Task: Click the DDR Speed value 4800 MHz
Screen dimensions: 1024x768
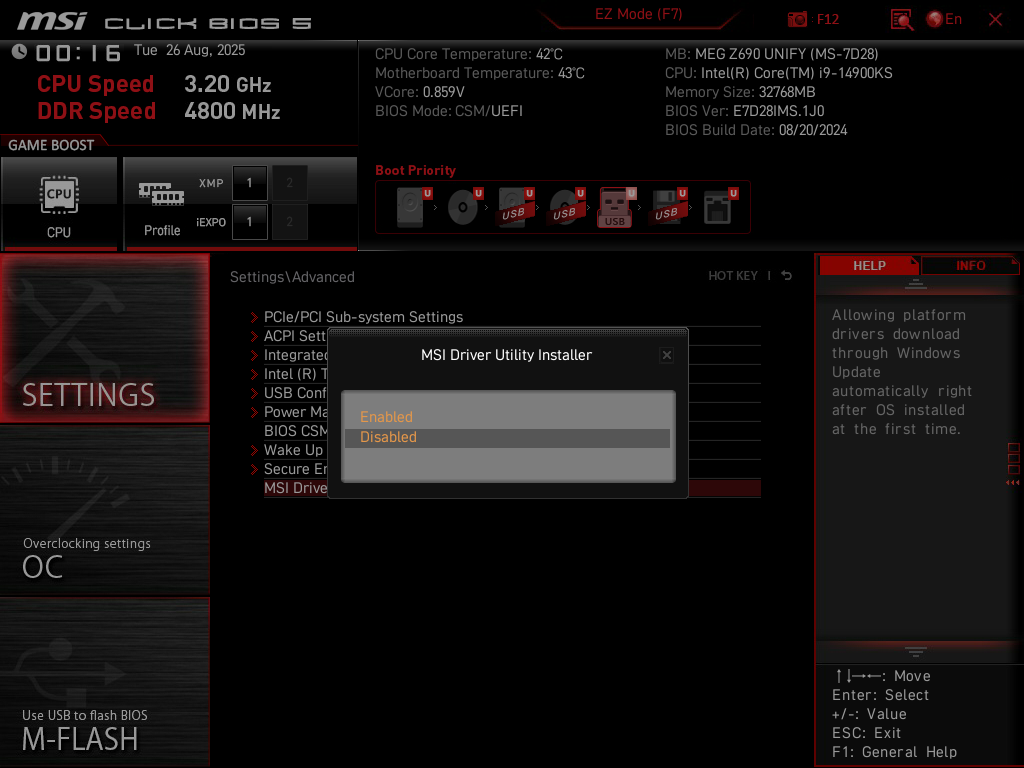Action: (232, 111)
